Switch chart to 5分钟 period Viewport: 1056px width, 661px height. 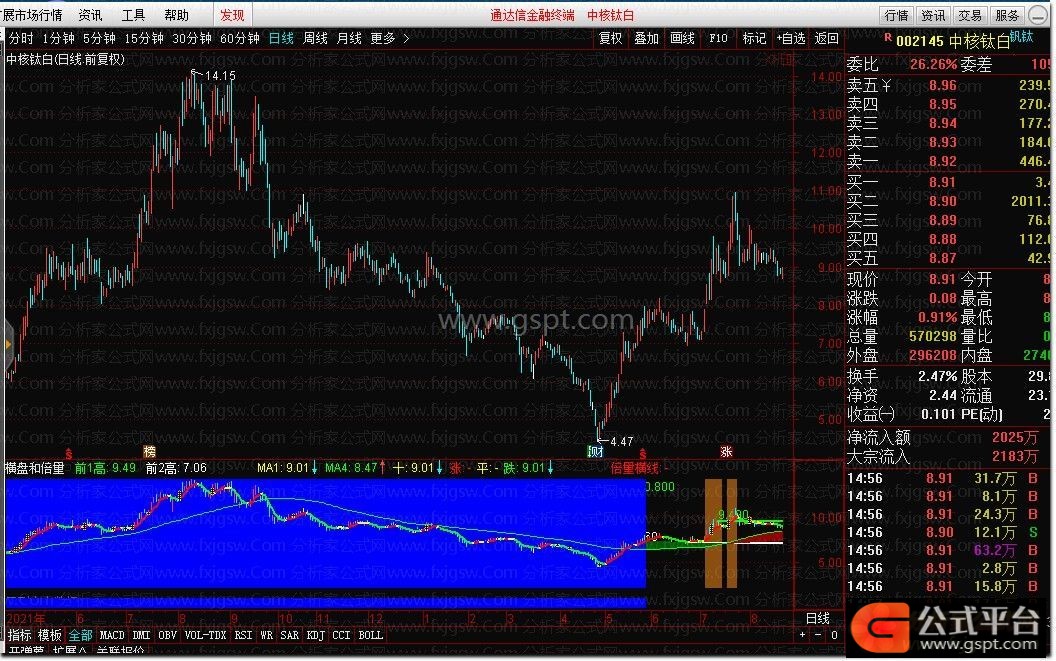tap(100, 38)
